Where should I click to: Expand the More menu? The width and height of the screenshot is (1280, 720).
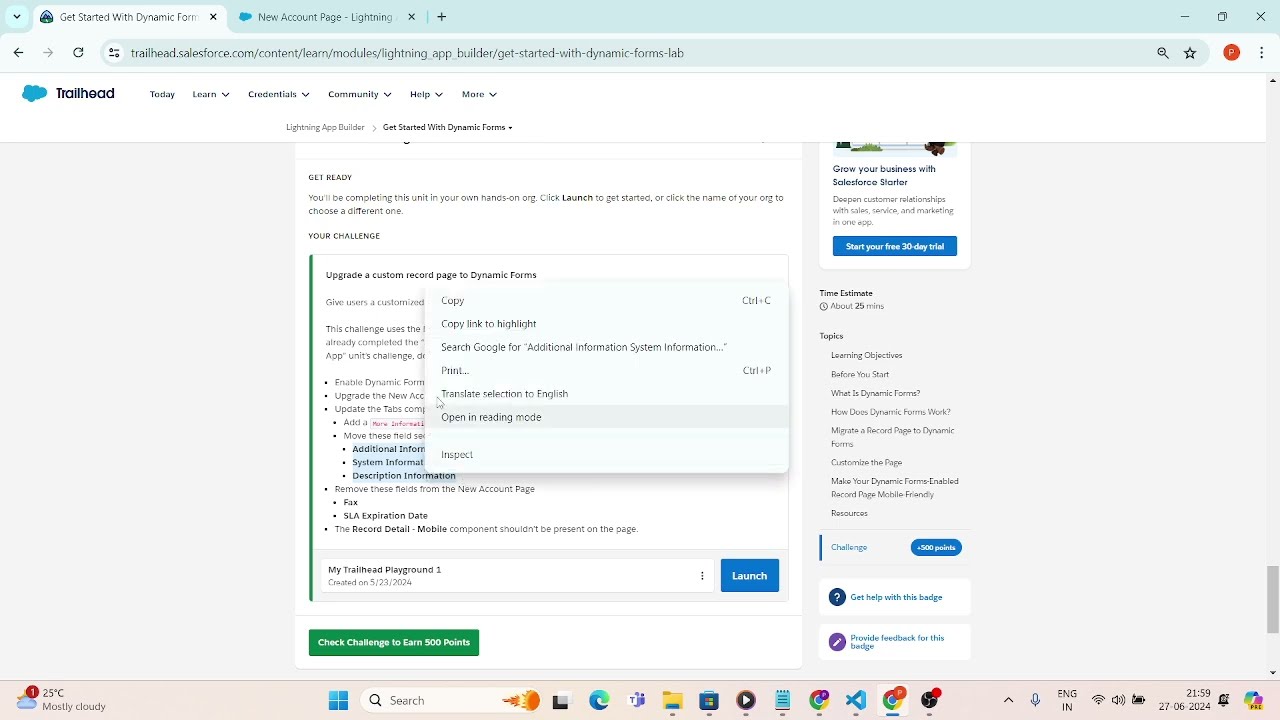click(479, 94)
